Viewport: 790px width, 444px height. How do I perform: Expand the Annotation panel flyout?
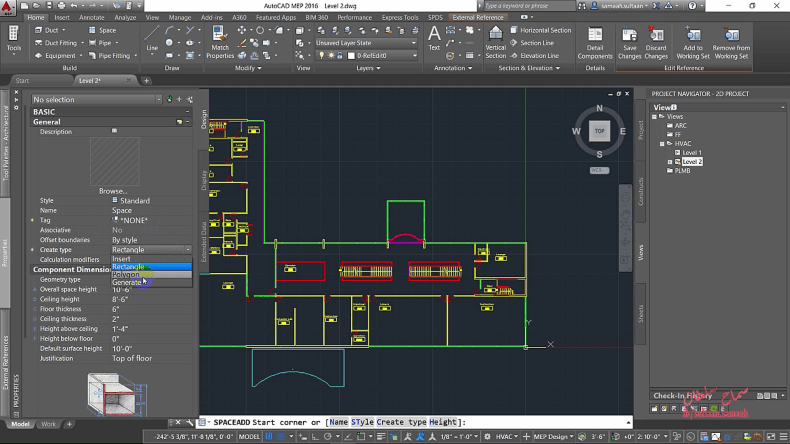(x=453, y=68)
